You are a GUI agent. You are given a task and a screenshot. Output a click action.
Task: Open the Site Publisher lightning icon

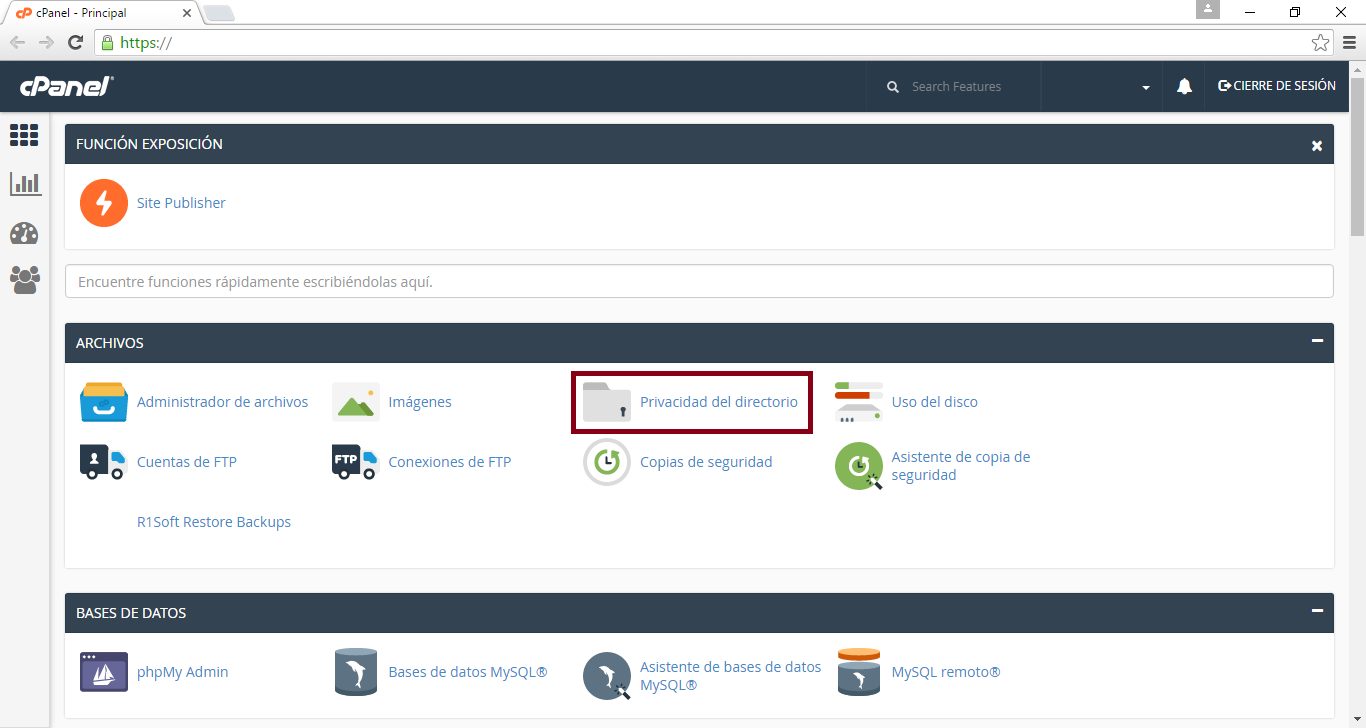pyautogui.click(x=104, y=203)
